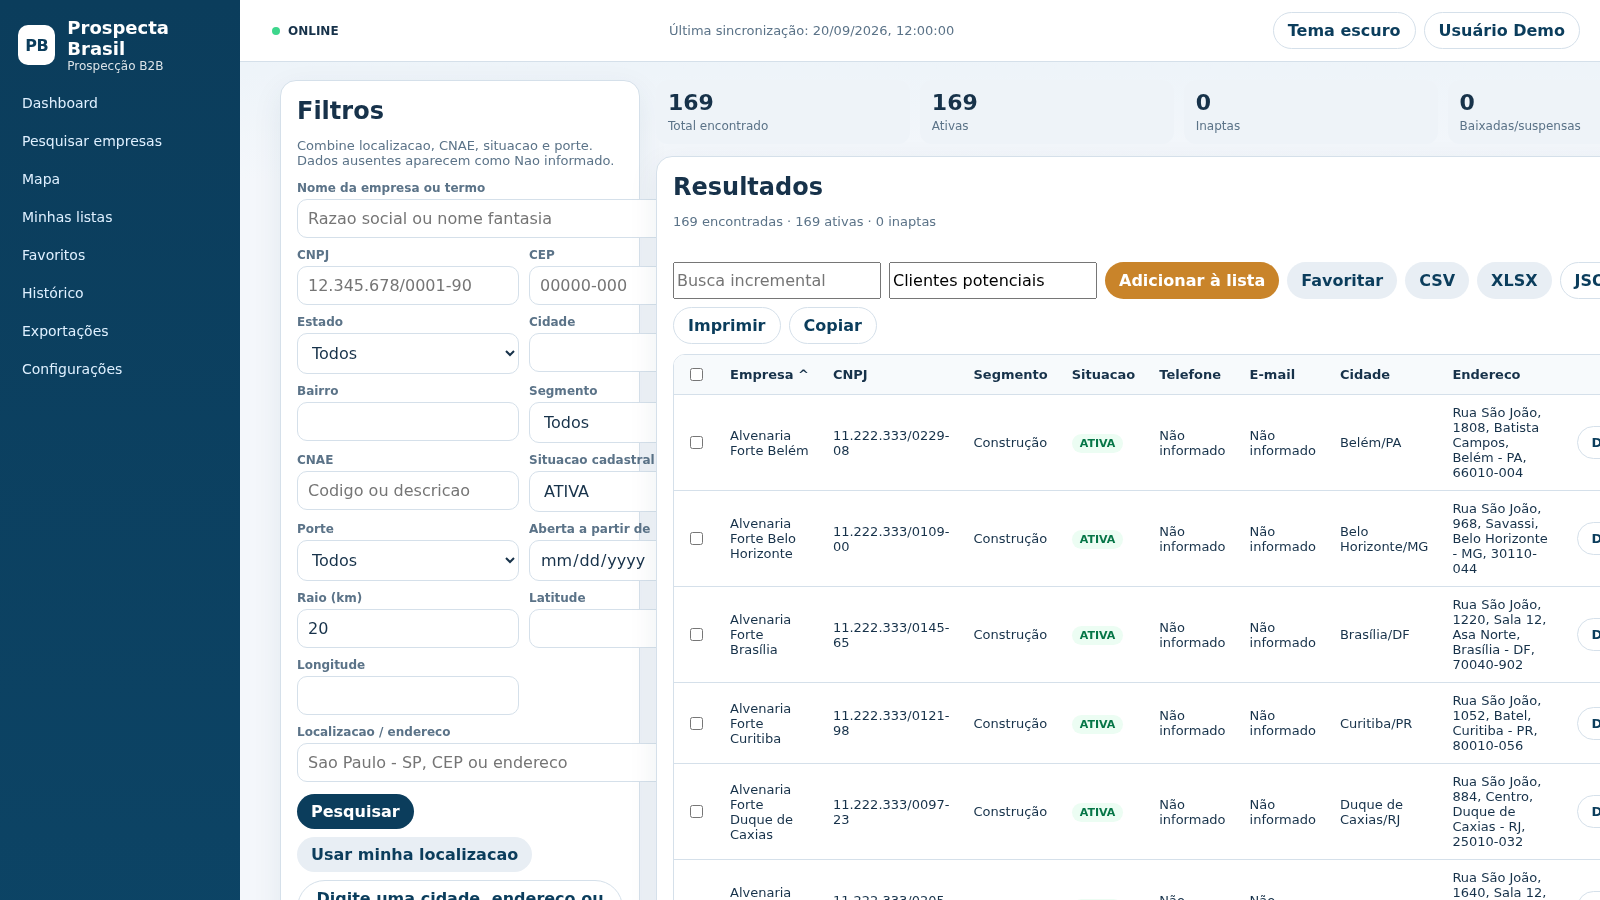This screenshot has height=900, width=1600.
Task: Check the Alvenaria Forte Brasília row
Action: point(697,635)
